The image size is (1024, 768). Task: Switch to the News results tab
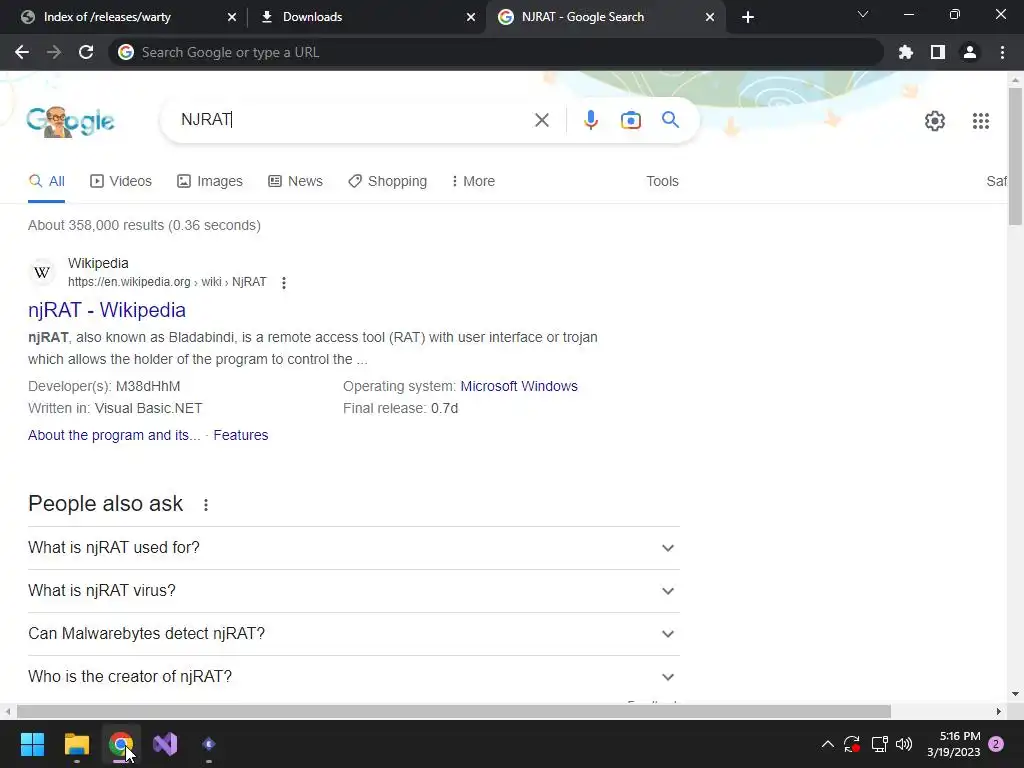point(295,181)
